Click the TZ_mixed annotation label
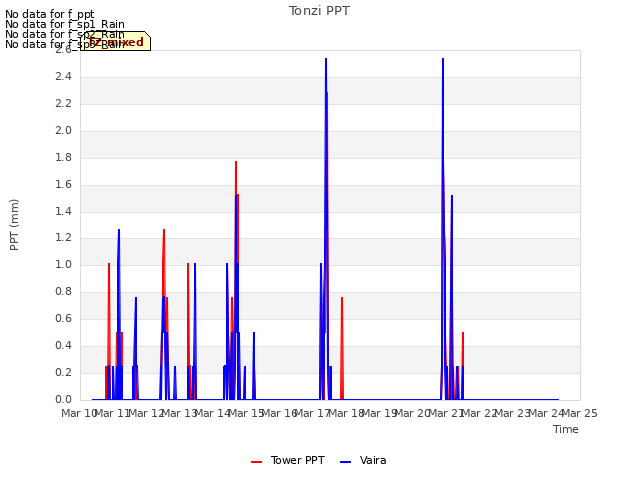This screenshot has height=480, width=640. (x=116, y=41)
